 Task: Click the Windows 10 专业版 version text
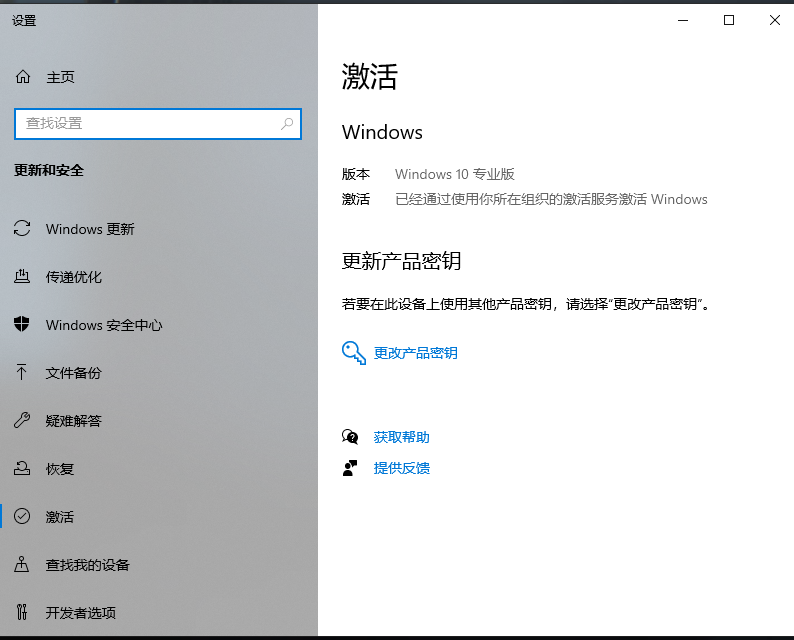(x=455, y=174)
